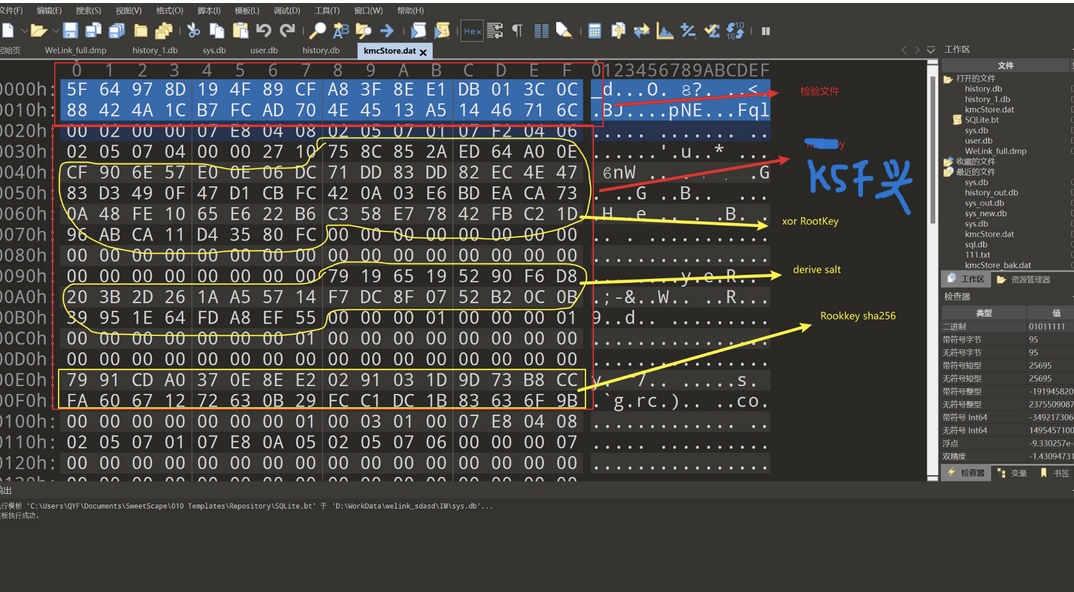
Task: Select WeLink_full.dmp in workspace tree
Action: point(995,151)
